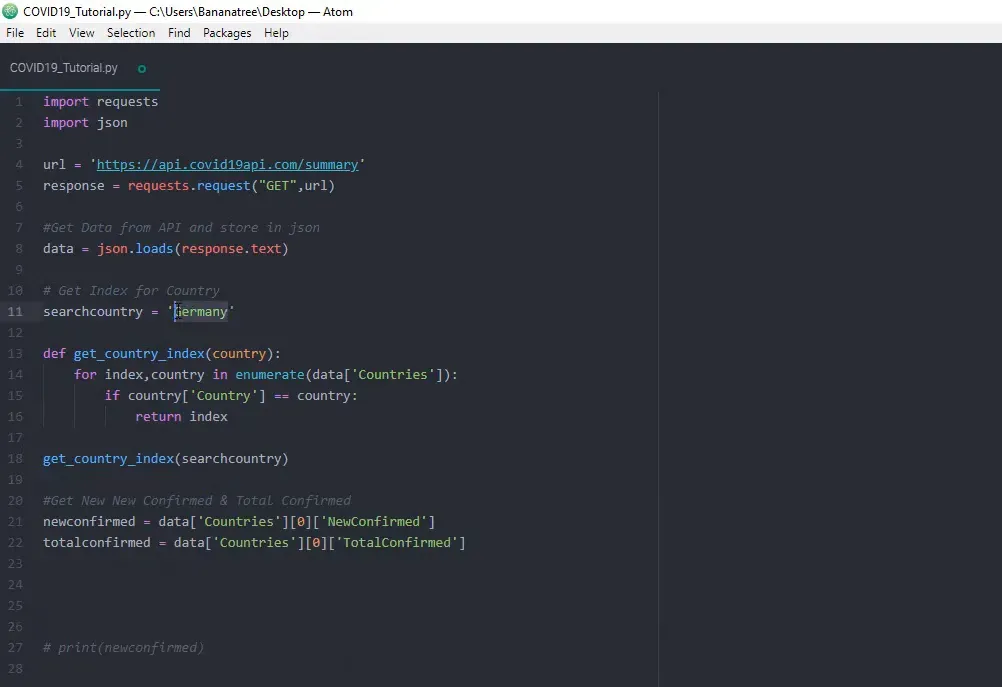
Task: Click line number 13 in the gutter
Action: click(x=16, y=354)
